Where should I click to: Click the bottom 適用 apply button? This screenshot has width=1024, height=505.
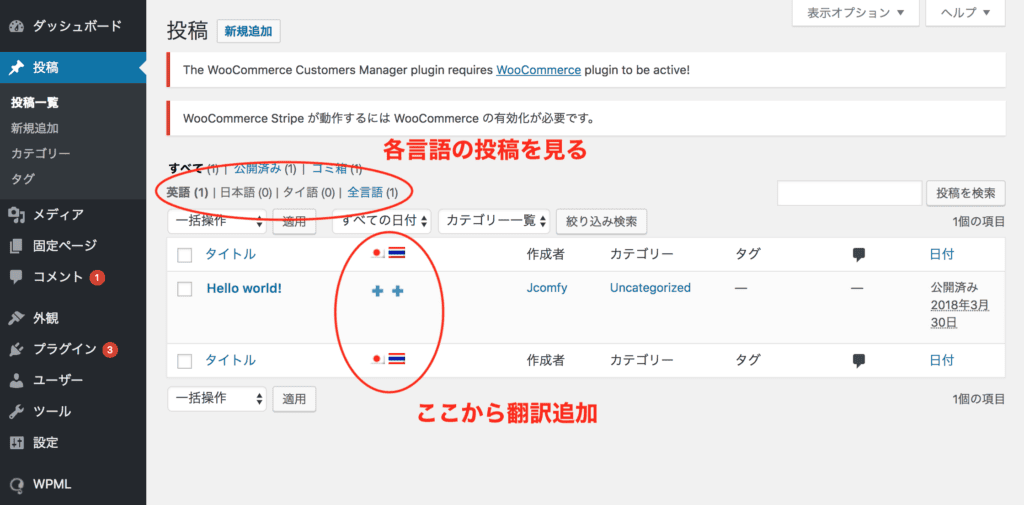pos(294,399)
